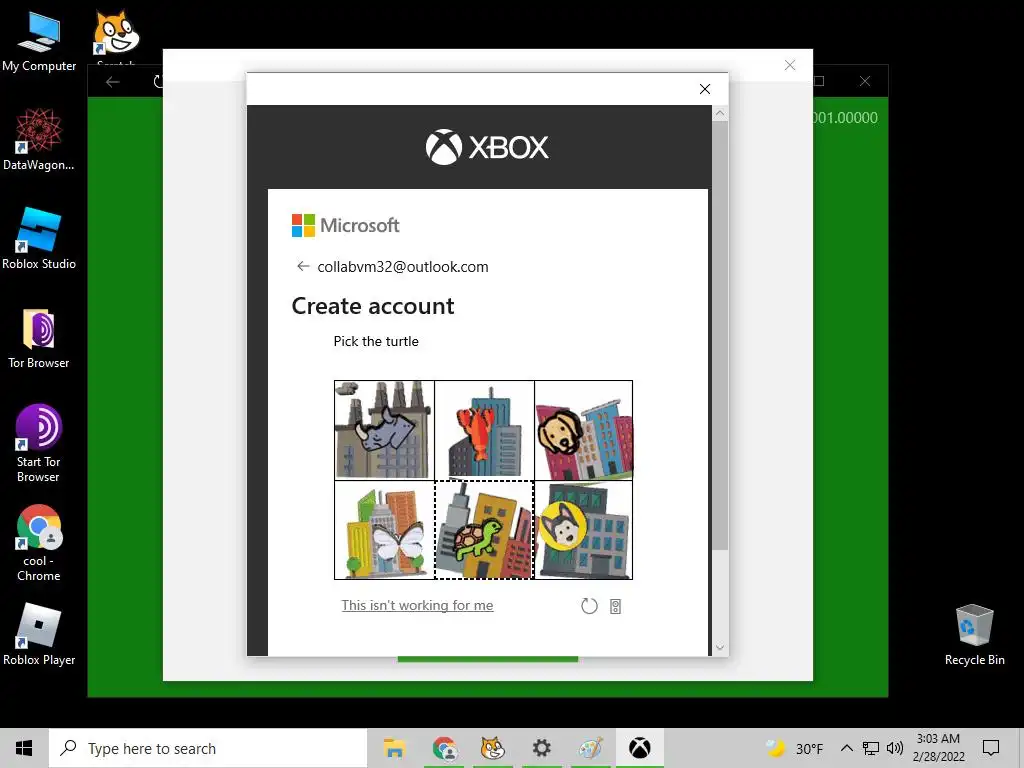This screenshot has height=768, width=1024.
Task: Open My Computer desktop icon
Action: tap(39, 42)
